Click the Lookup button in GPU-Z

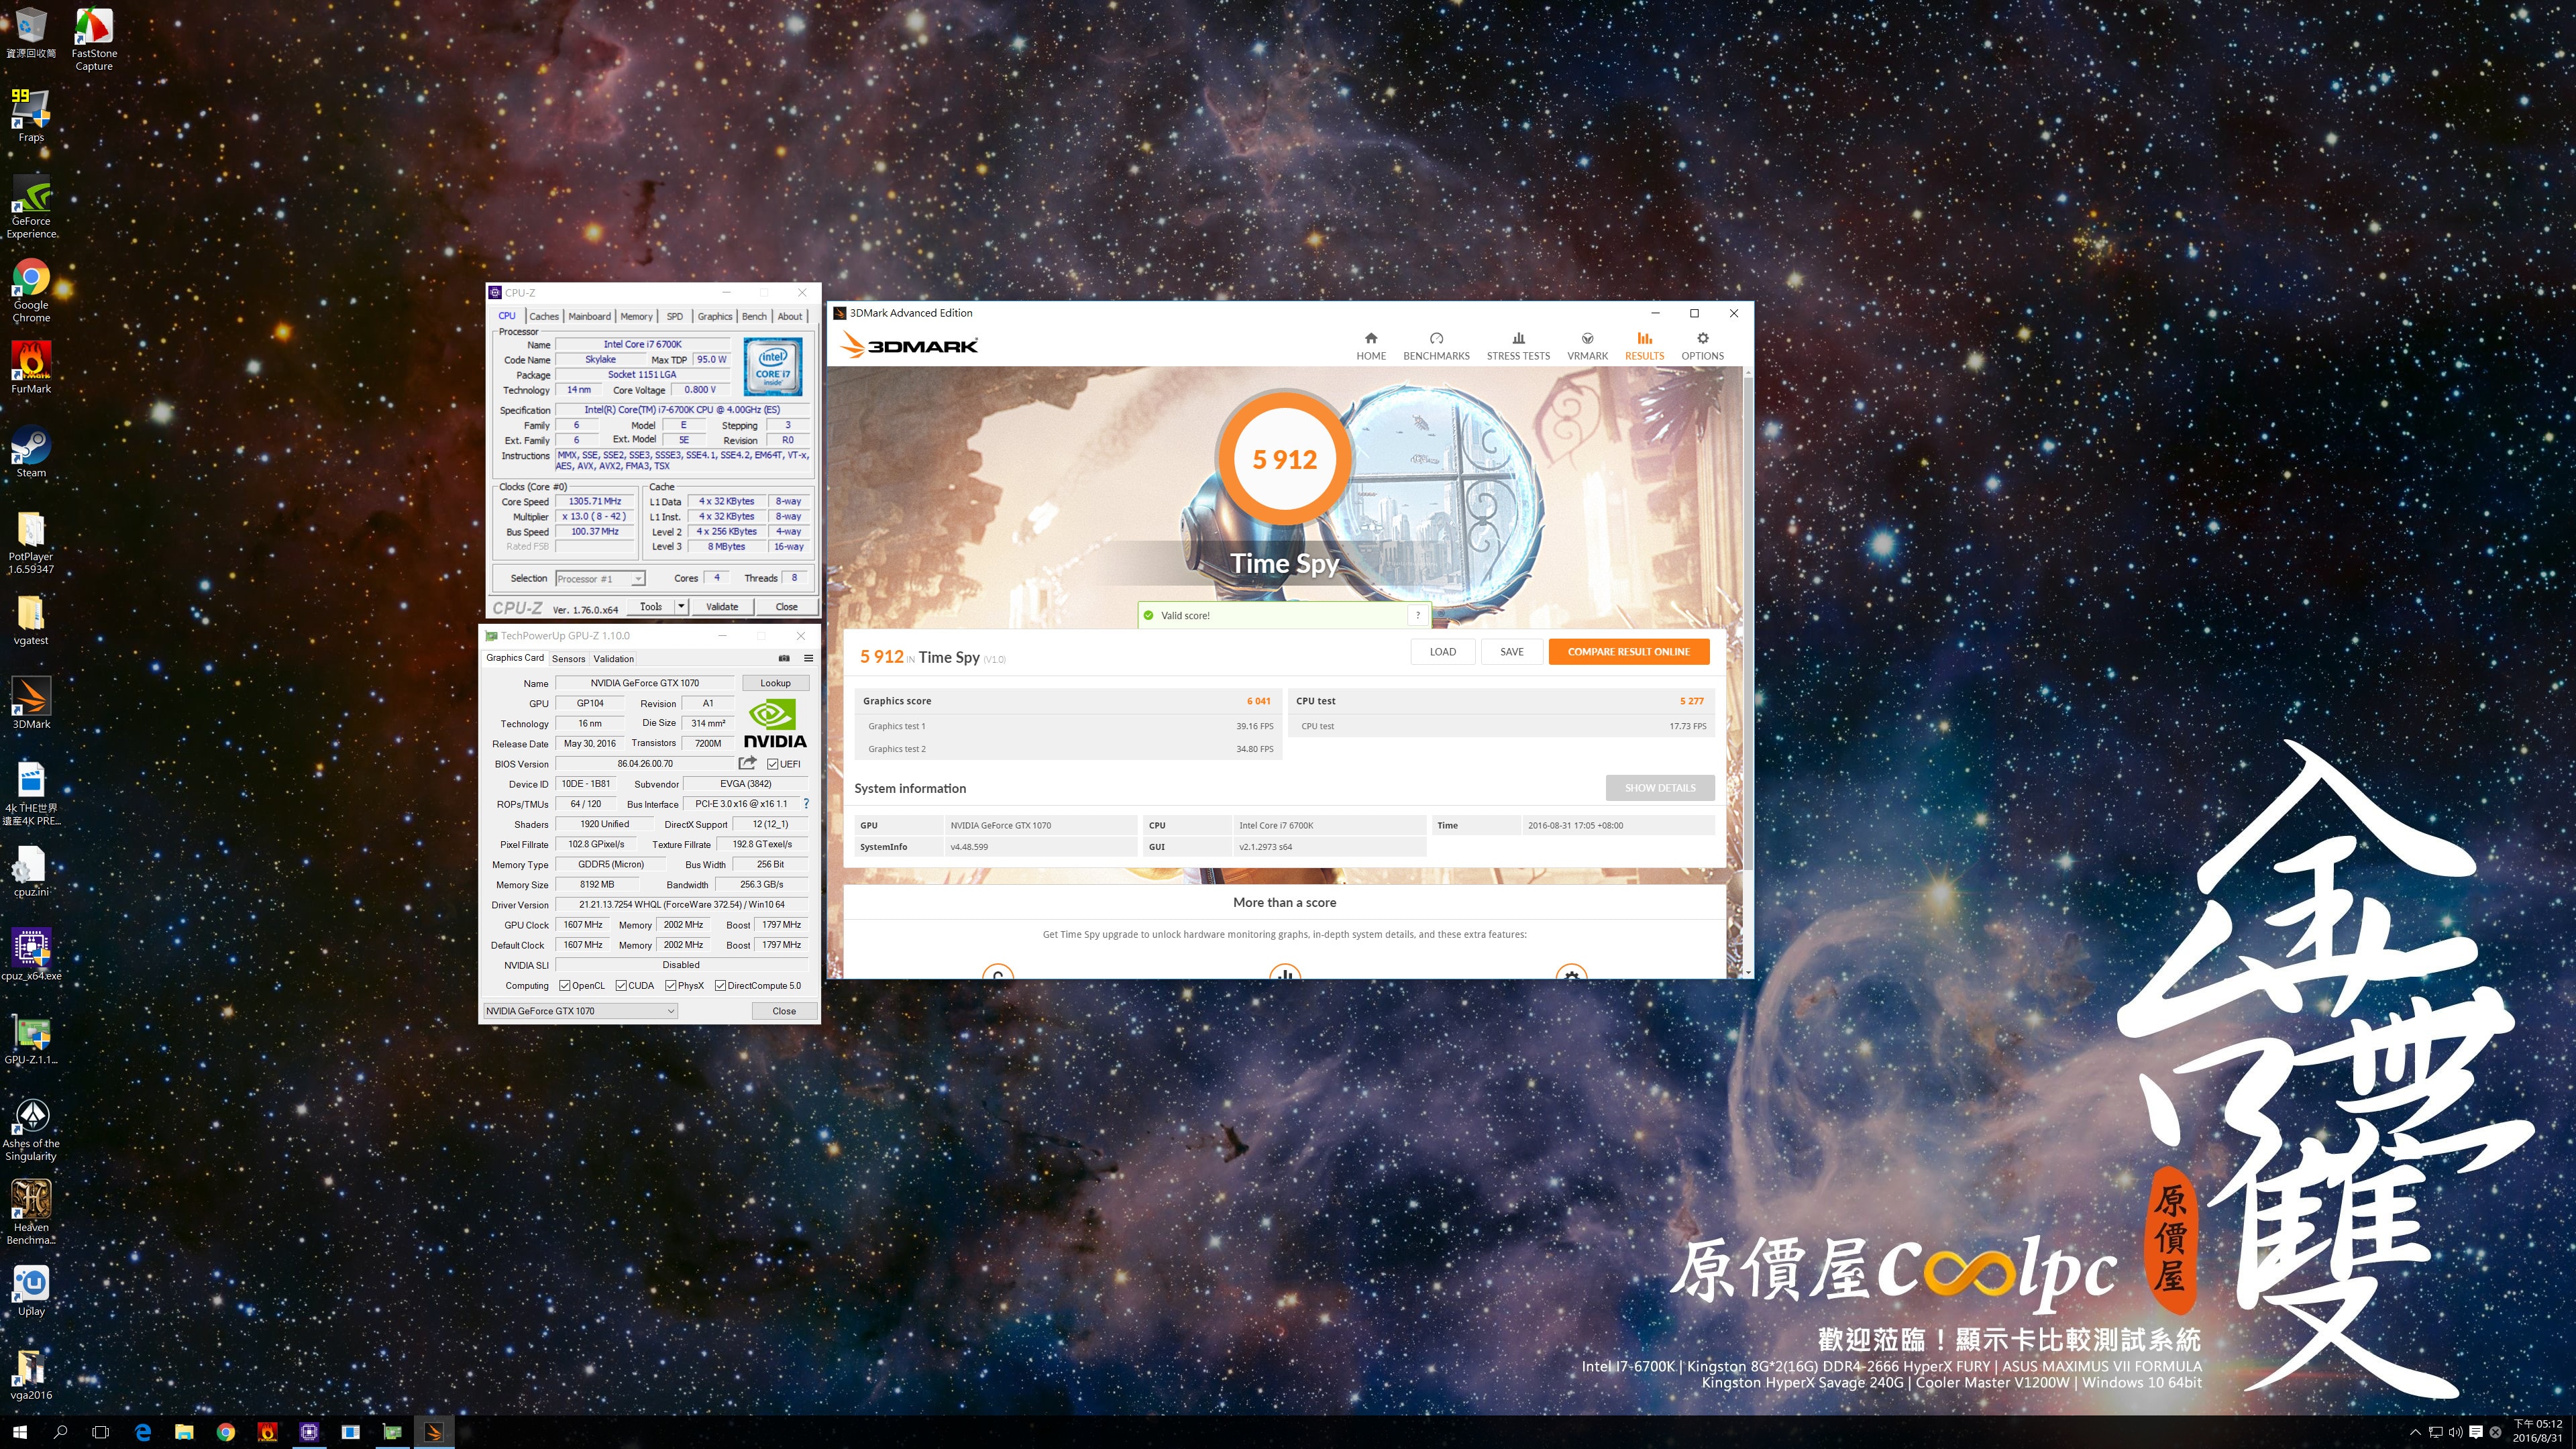point(775,683)
